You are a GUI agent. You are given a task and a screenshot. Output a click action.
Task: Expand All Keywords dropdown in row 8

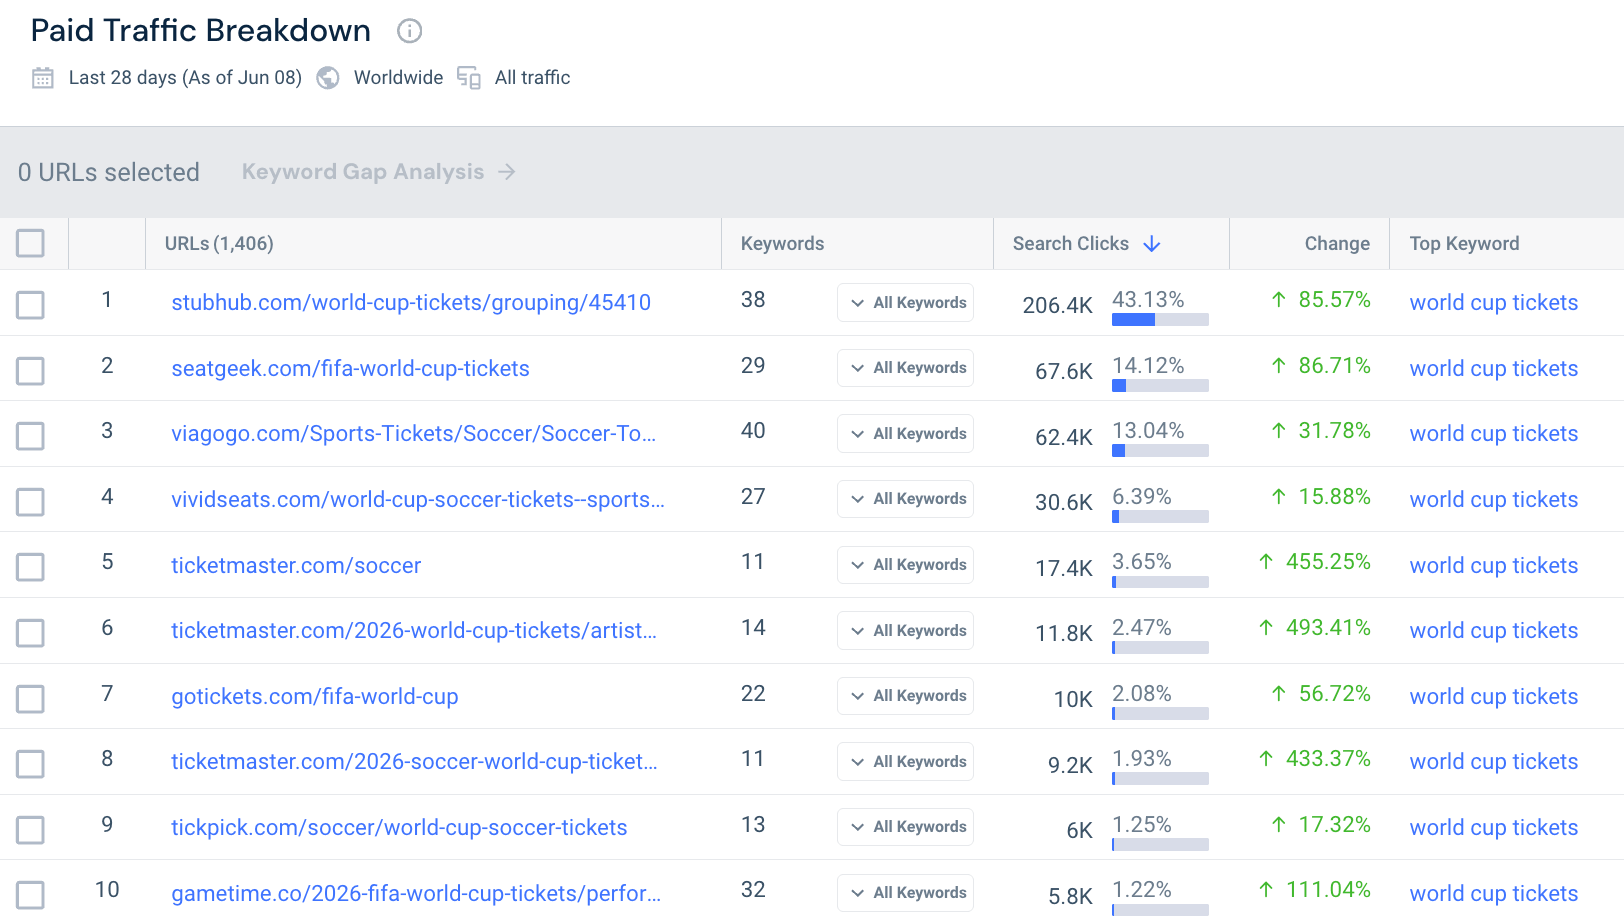(905, 762)
